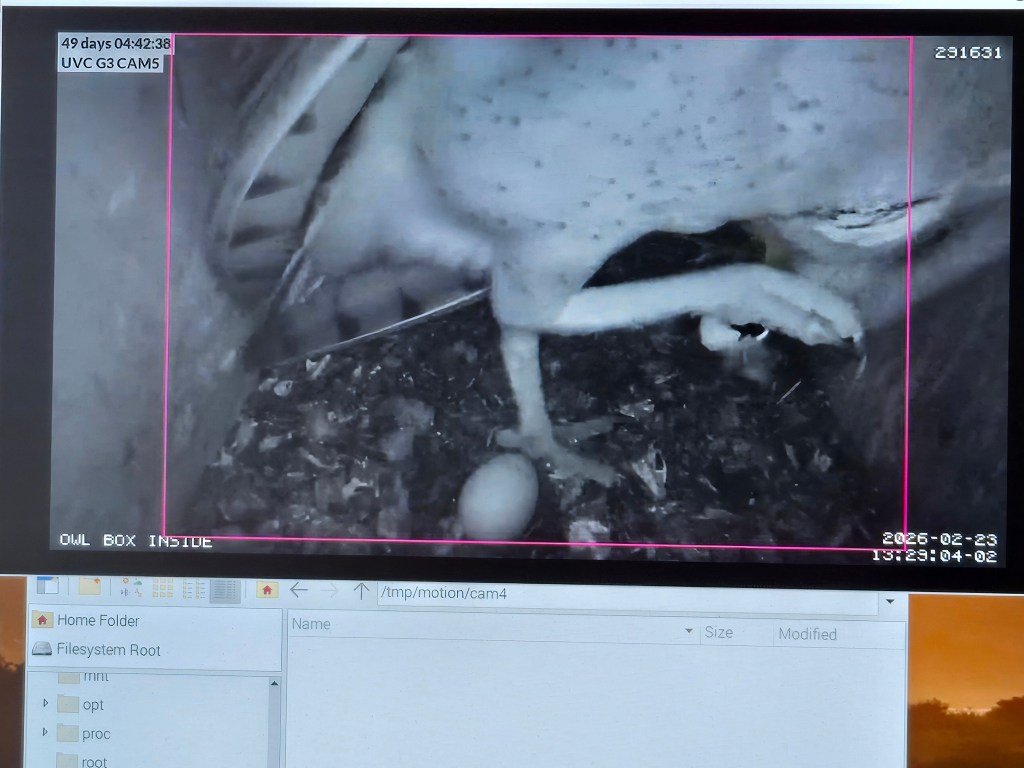Go forward with the right arrow
Image resolution: width=1024 pixels, height=768 pixels.
(329, 591)
